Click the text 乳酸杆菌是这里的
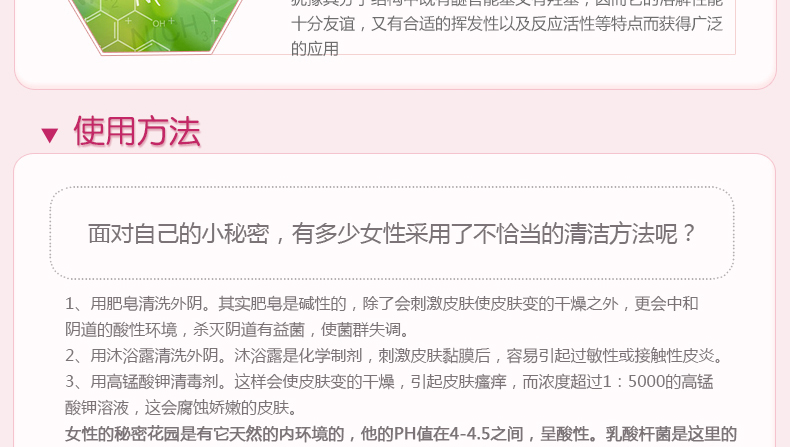 [x=671, y=434]
